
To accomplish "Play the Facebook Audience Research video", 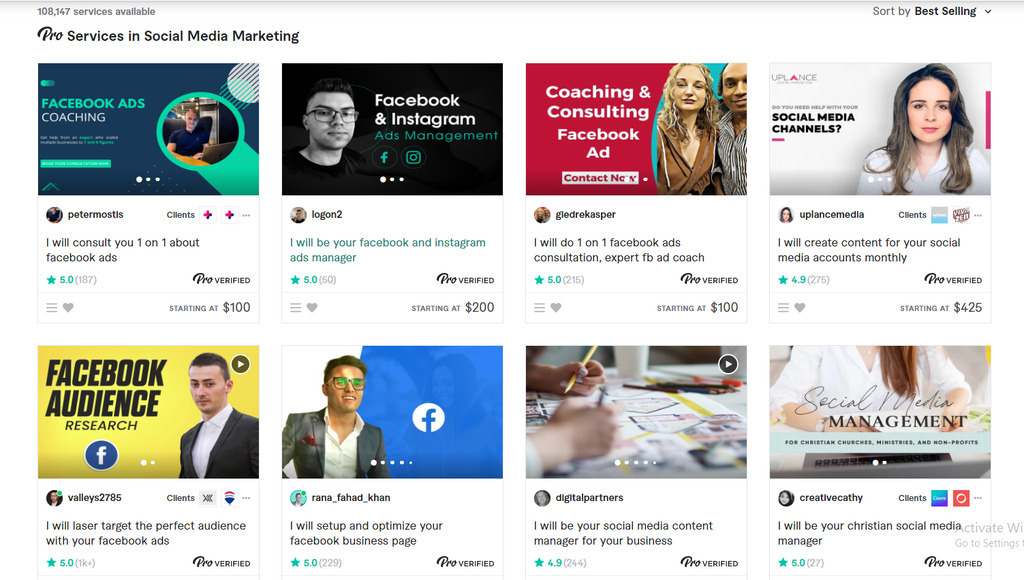I will pos(240,364).
